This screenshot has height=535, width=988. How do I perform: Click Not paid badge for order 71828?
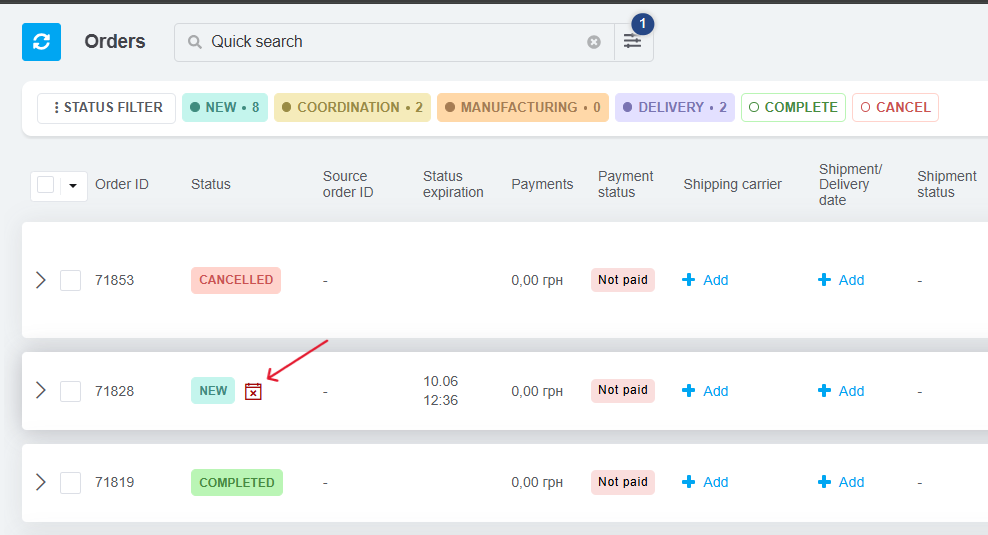coord(623,390)
